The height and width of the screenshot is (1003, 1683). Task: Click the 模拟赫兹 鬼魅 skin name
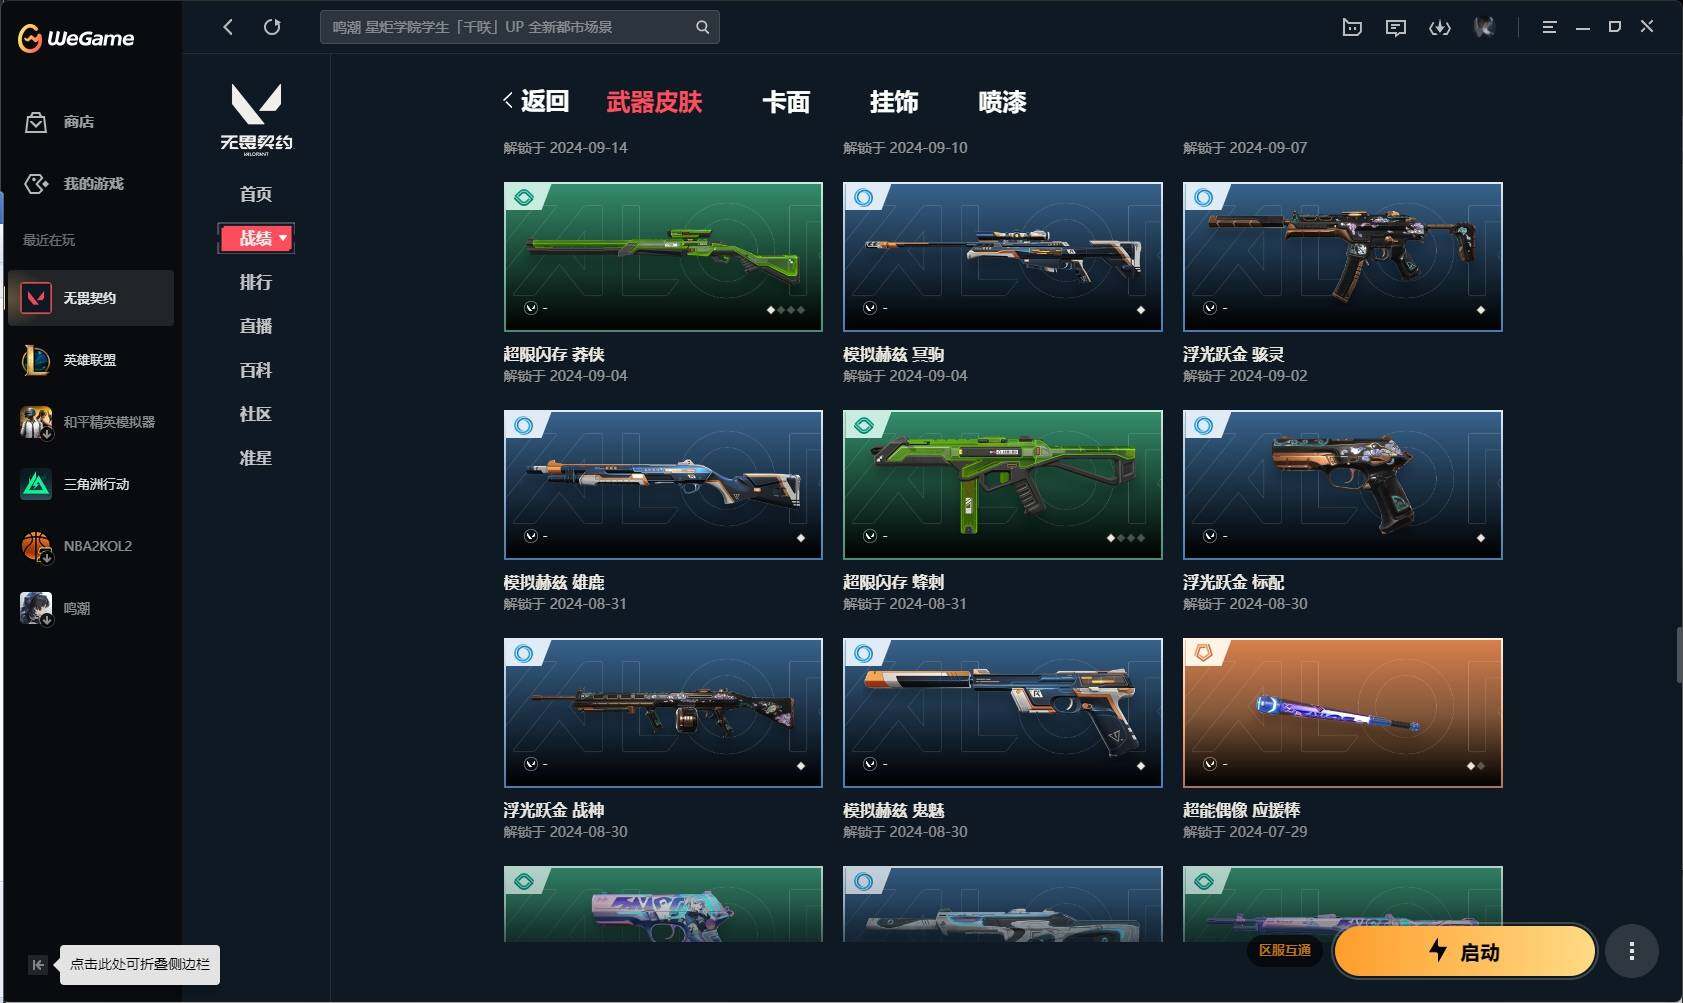point(894,810)
